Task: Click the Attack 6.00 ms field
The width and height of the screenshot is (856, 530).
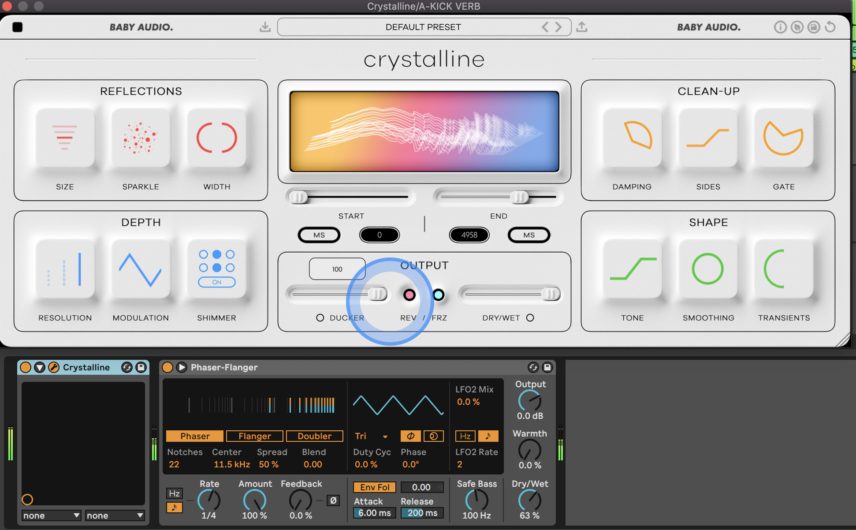Action: [374, 513]
